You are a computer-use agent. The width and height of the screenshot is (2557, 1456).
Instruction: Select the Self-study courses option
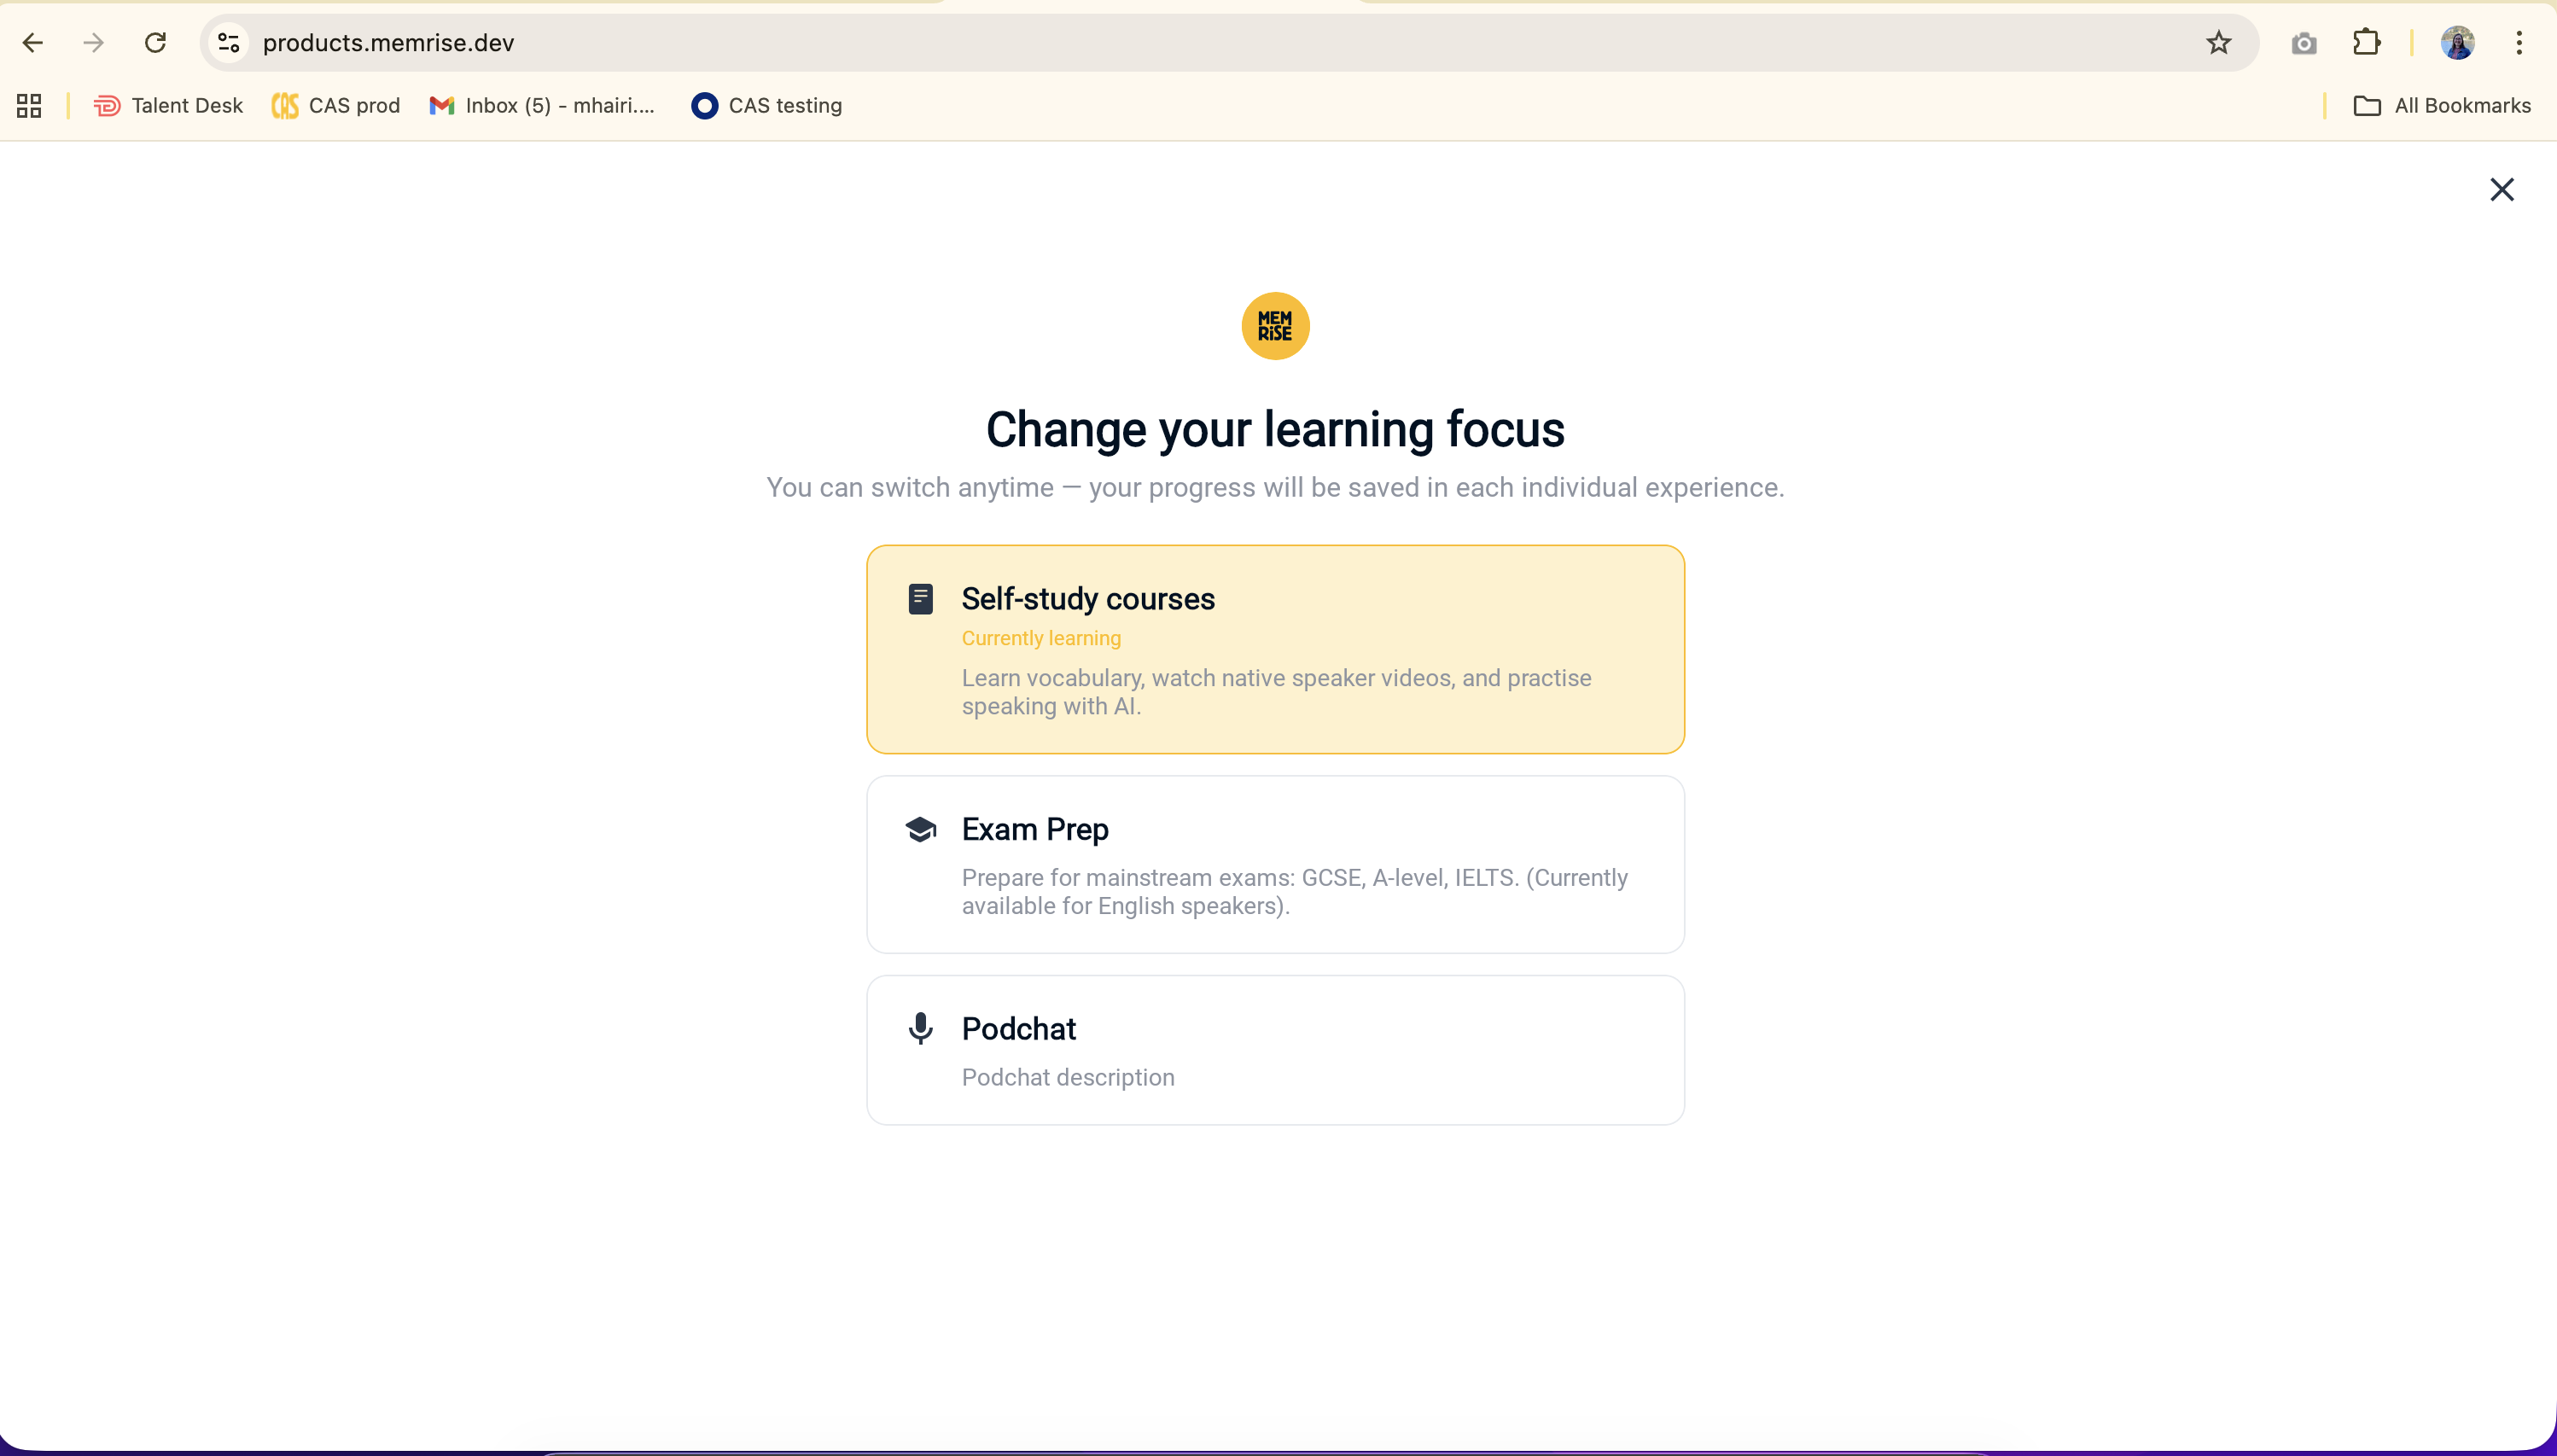pyautogui.click(x=1275, y=649)
